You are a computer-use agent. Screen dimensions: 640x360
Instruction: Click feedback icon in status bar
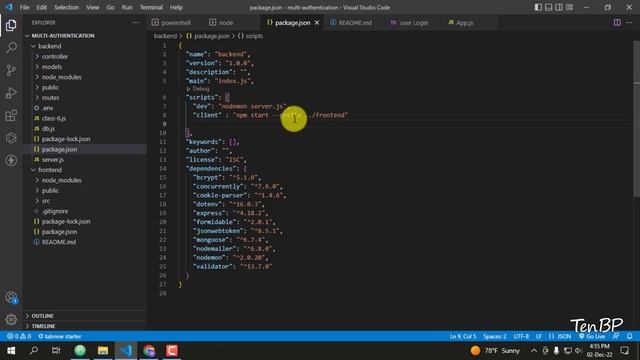coord(616,336)
